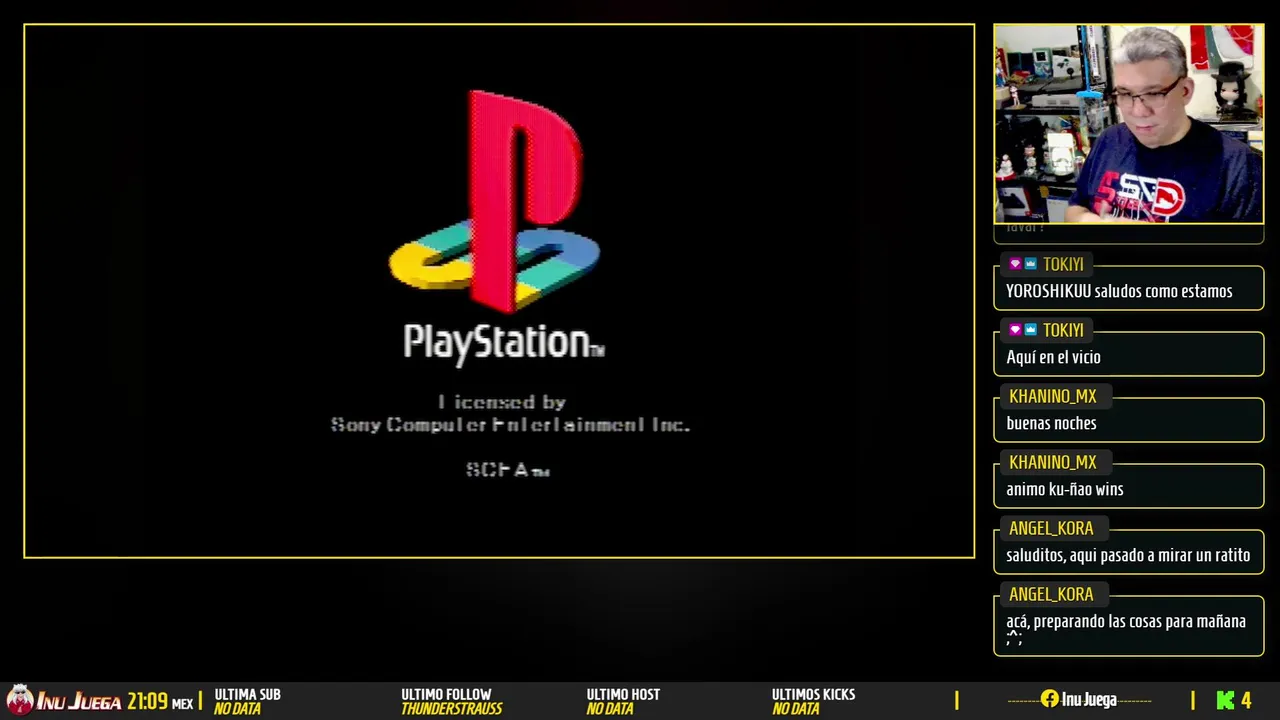
Task: Click chat message 'Aquí en el vicio'
Action: point(1053,357)
